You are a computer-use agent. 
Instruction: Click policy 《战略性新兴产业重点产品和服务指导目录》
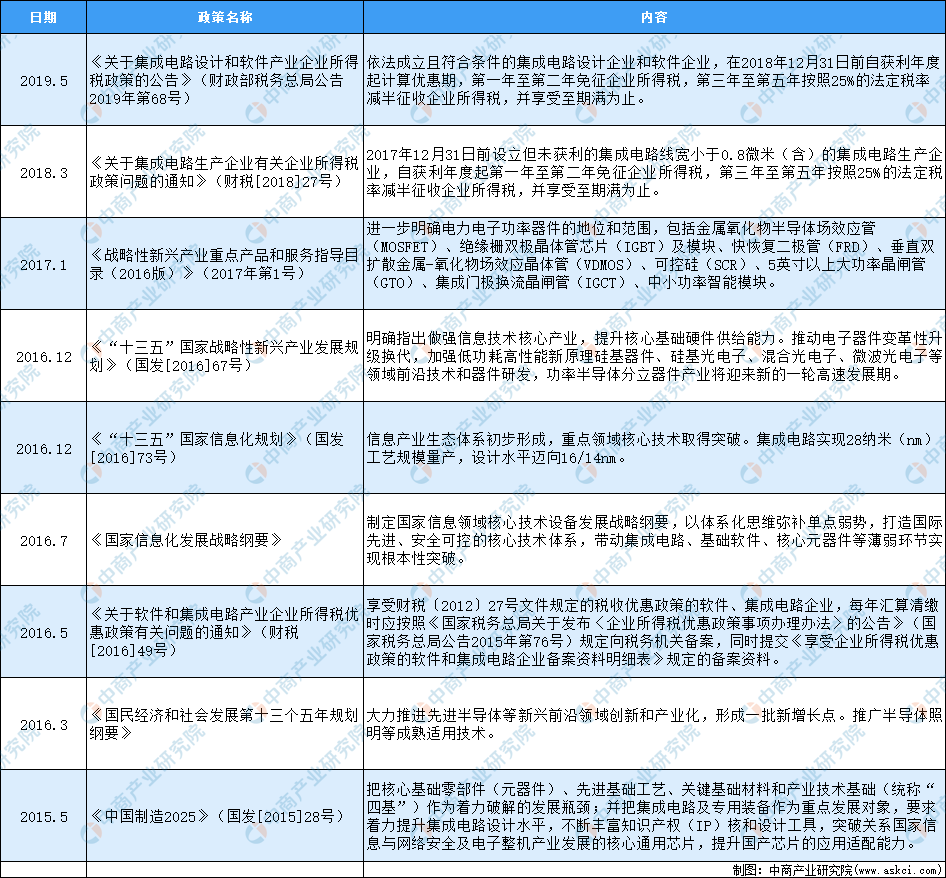pos(224,264)
